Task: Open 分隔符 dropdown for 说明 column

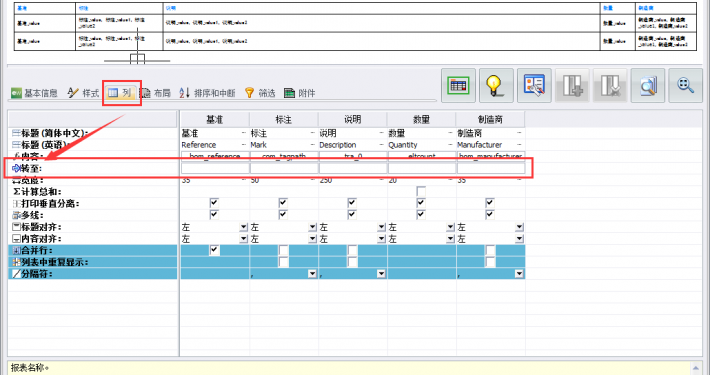Action: 381,274
